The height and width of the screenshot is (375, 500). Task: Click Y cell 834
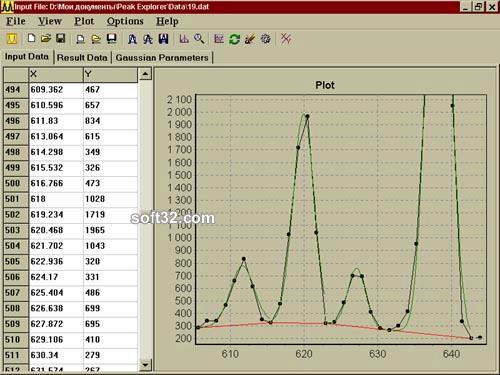click(110, 121)
